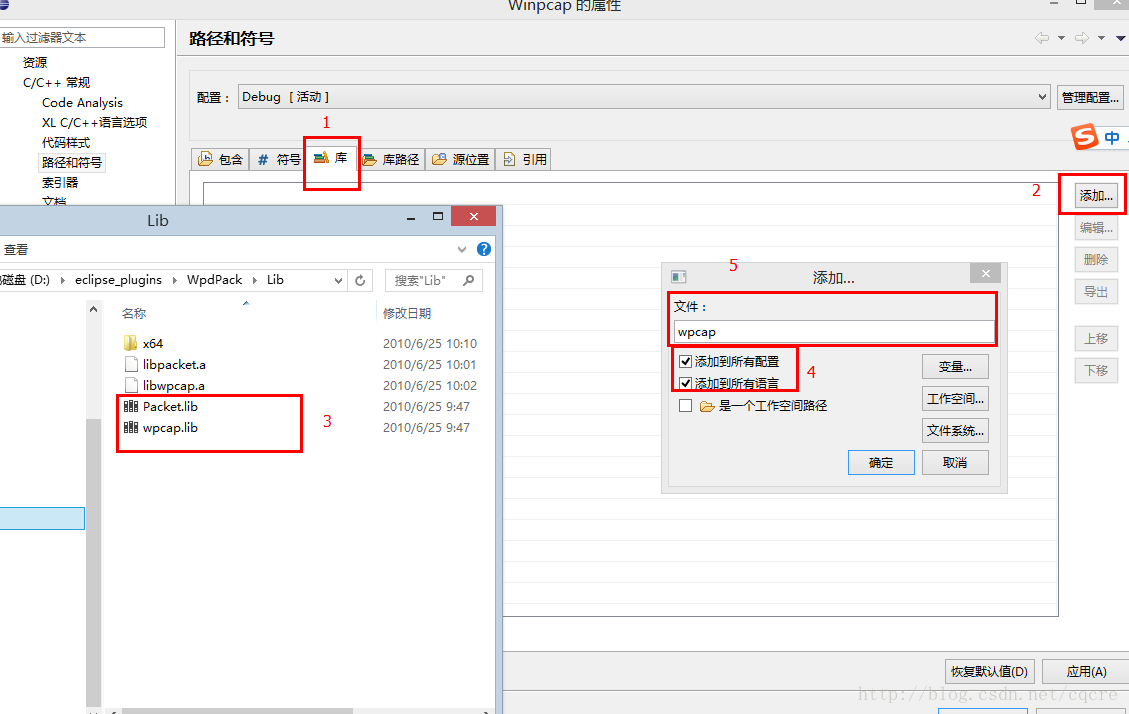Viewport: 1129px width, 714px height.
Task: Select the wpcap.lib file
Action: 170,428
